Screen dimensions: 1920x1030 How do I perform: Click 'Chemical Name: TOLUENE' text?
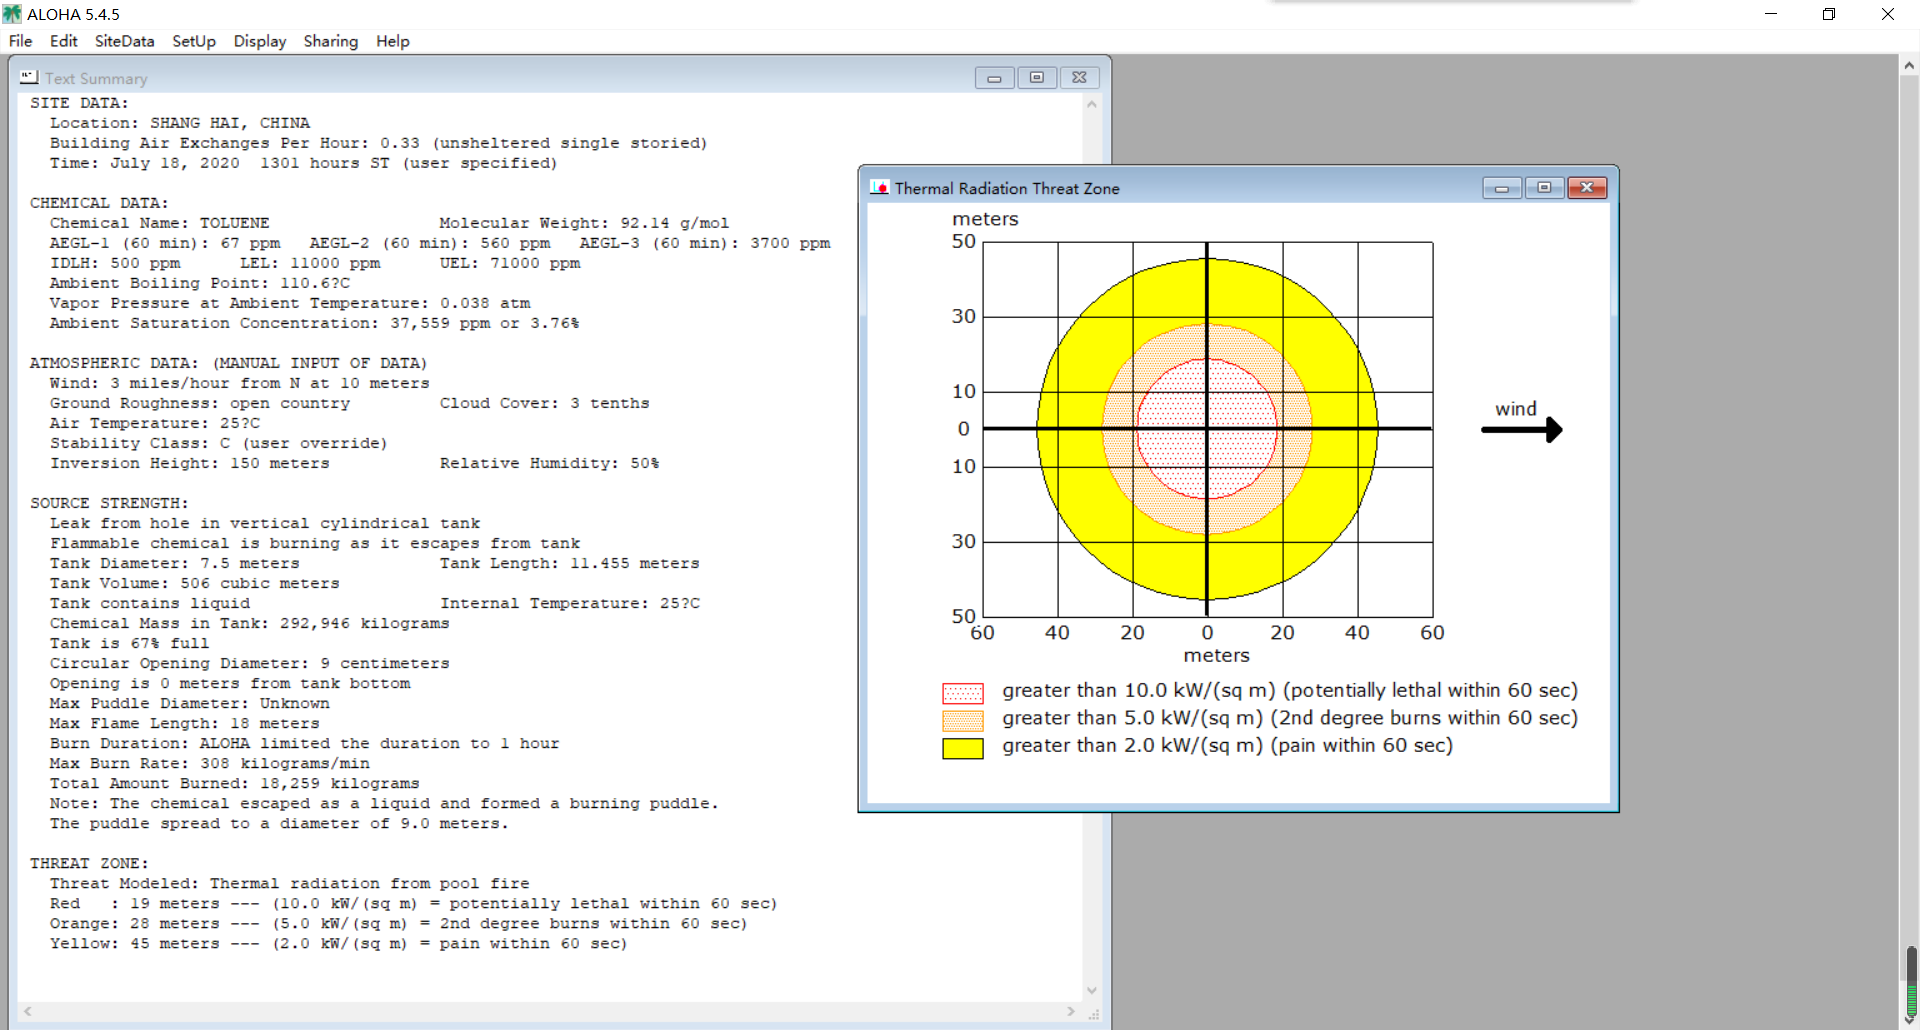point(160,223)
